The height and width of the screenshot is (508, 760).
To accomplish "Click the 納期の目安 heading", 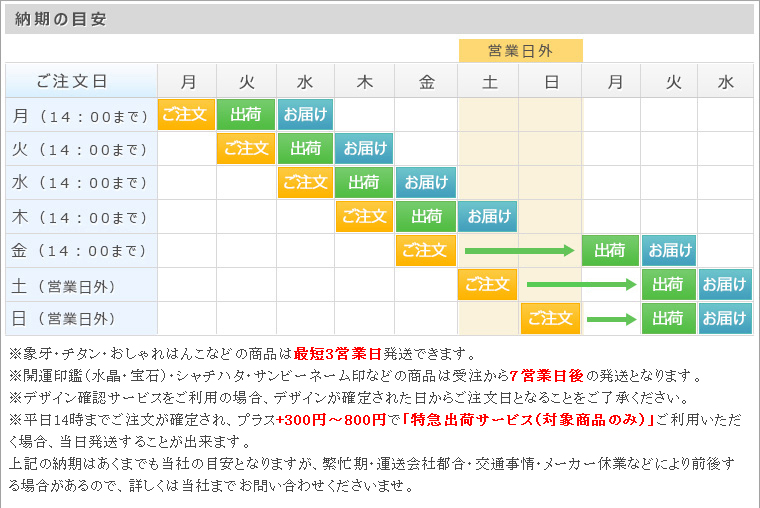I will 60,19.
